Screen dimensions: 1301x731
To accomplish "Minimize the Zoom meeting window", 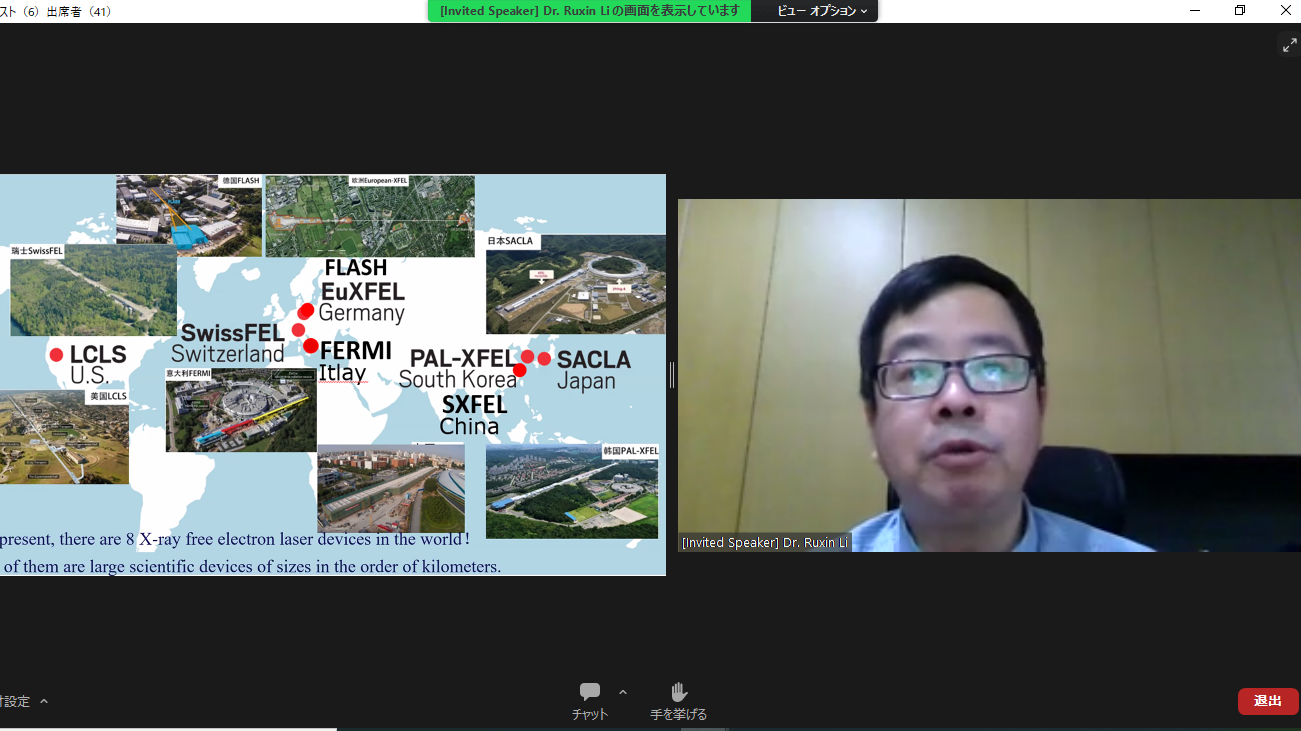I will pos(1195,11).
